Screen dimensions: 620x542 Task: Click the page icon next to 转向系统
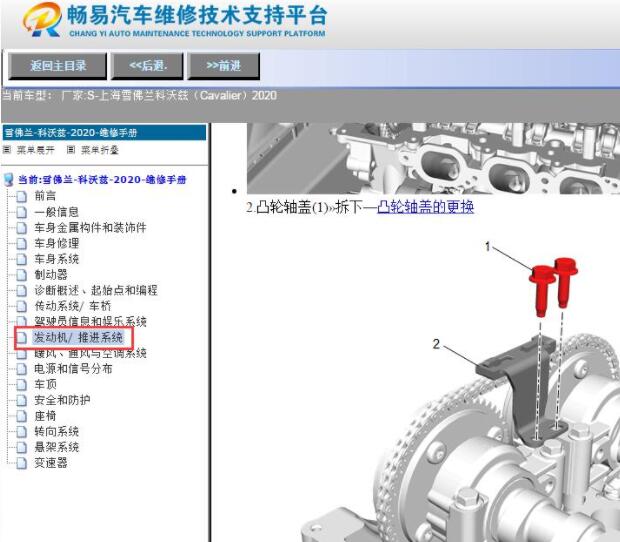click(21, 432)
